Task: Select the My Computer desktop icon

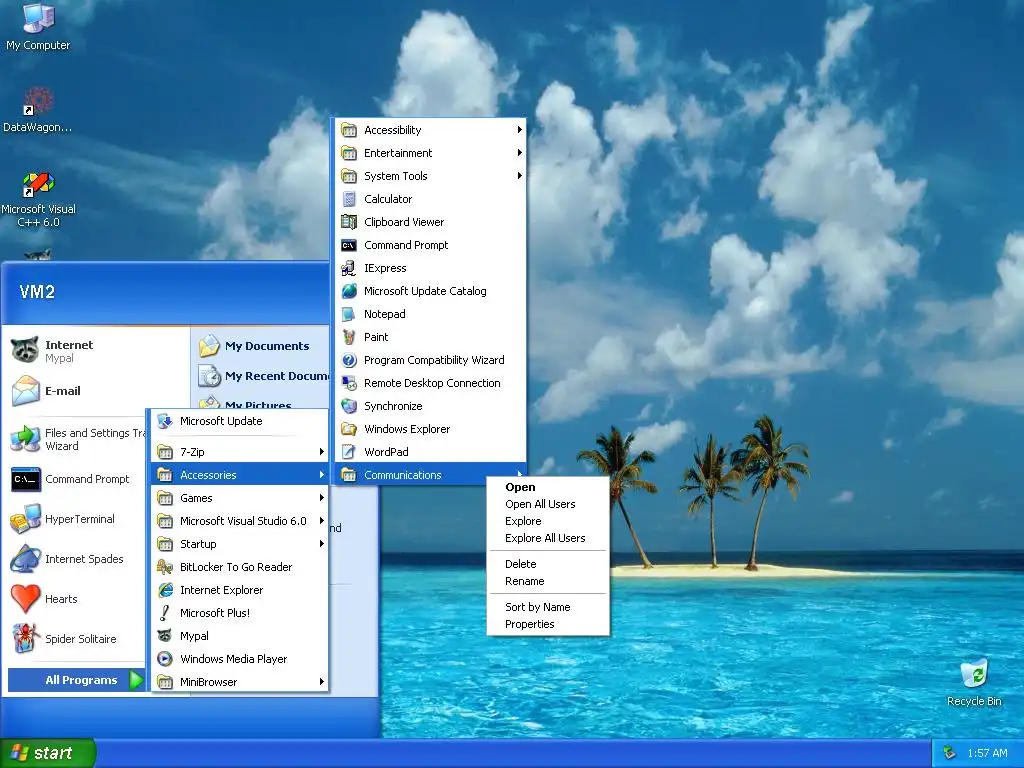Action: pos(39,18)
